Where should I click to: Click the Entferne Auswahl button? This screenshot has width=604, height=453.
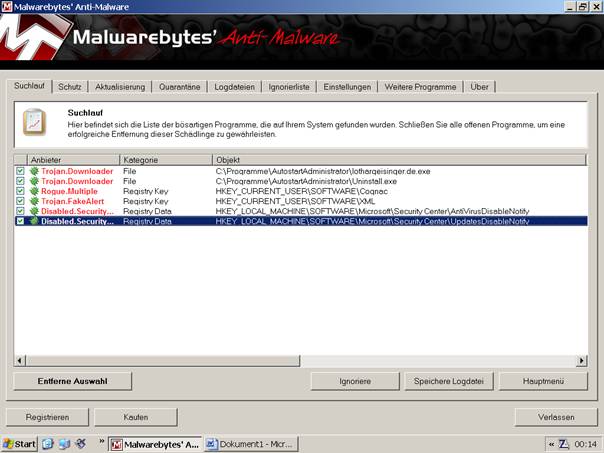click(73, 381)
